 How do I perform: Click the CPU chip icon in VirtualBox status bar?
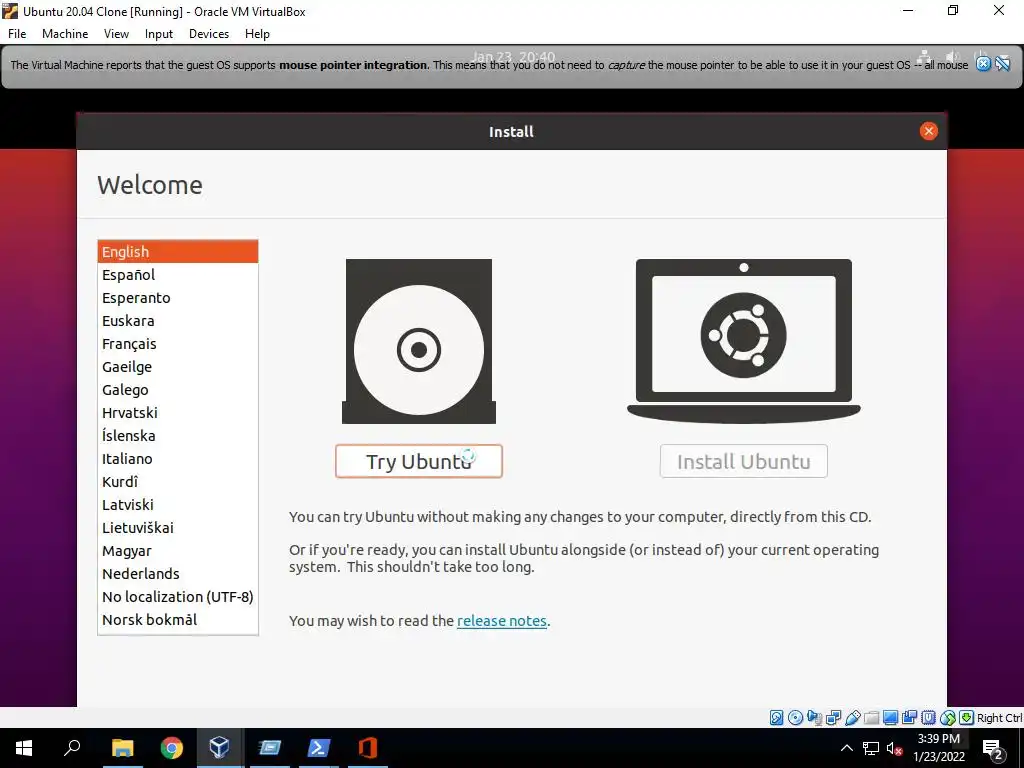tap(929, 718)
